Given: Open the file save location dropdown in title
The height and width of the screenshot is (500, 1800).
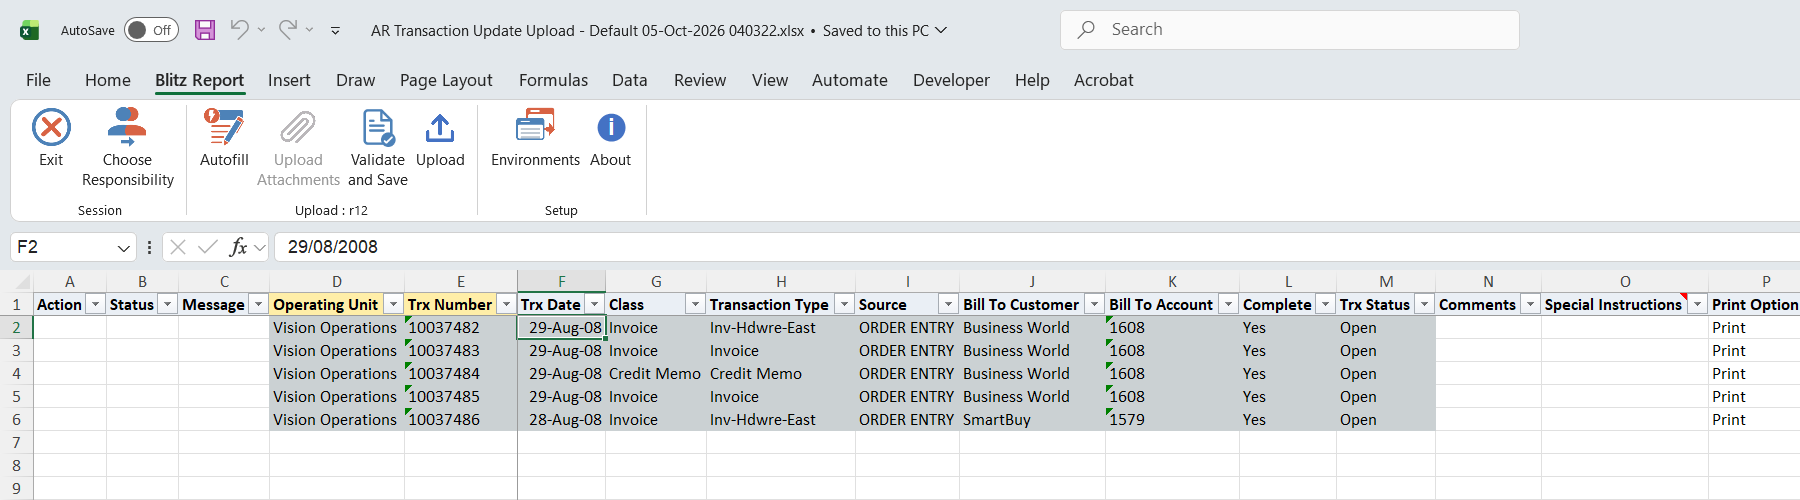Looking at the screenshot, I should coord(941,30).
